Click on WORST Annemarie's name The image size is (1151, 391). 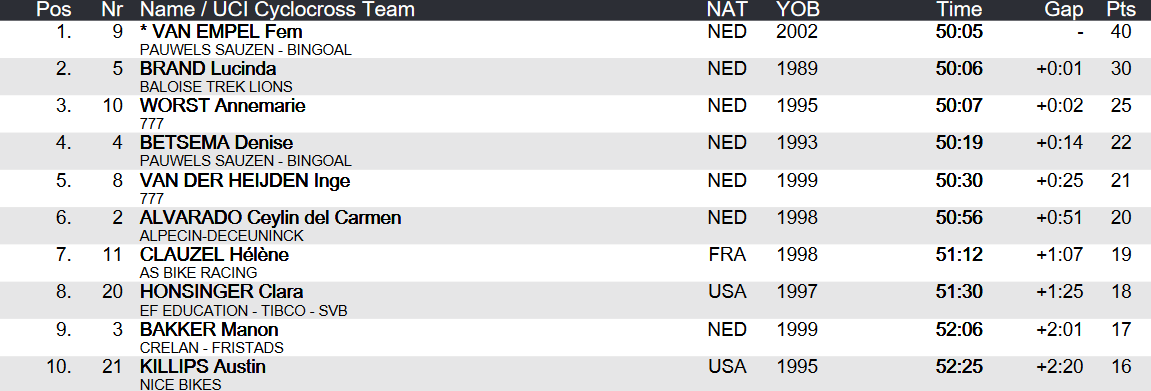(222, 106)
